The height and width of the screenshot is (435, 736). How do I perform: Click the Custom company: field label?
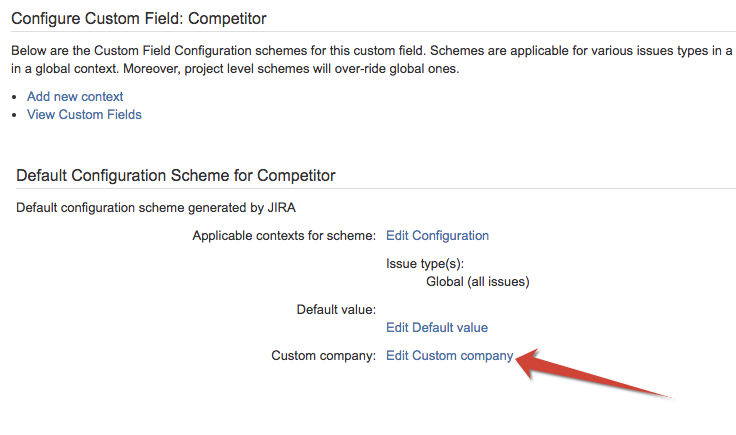click(x=323, y=355)
